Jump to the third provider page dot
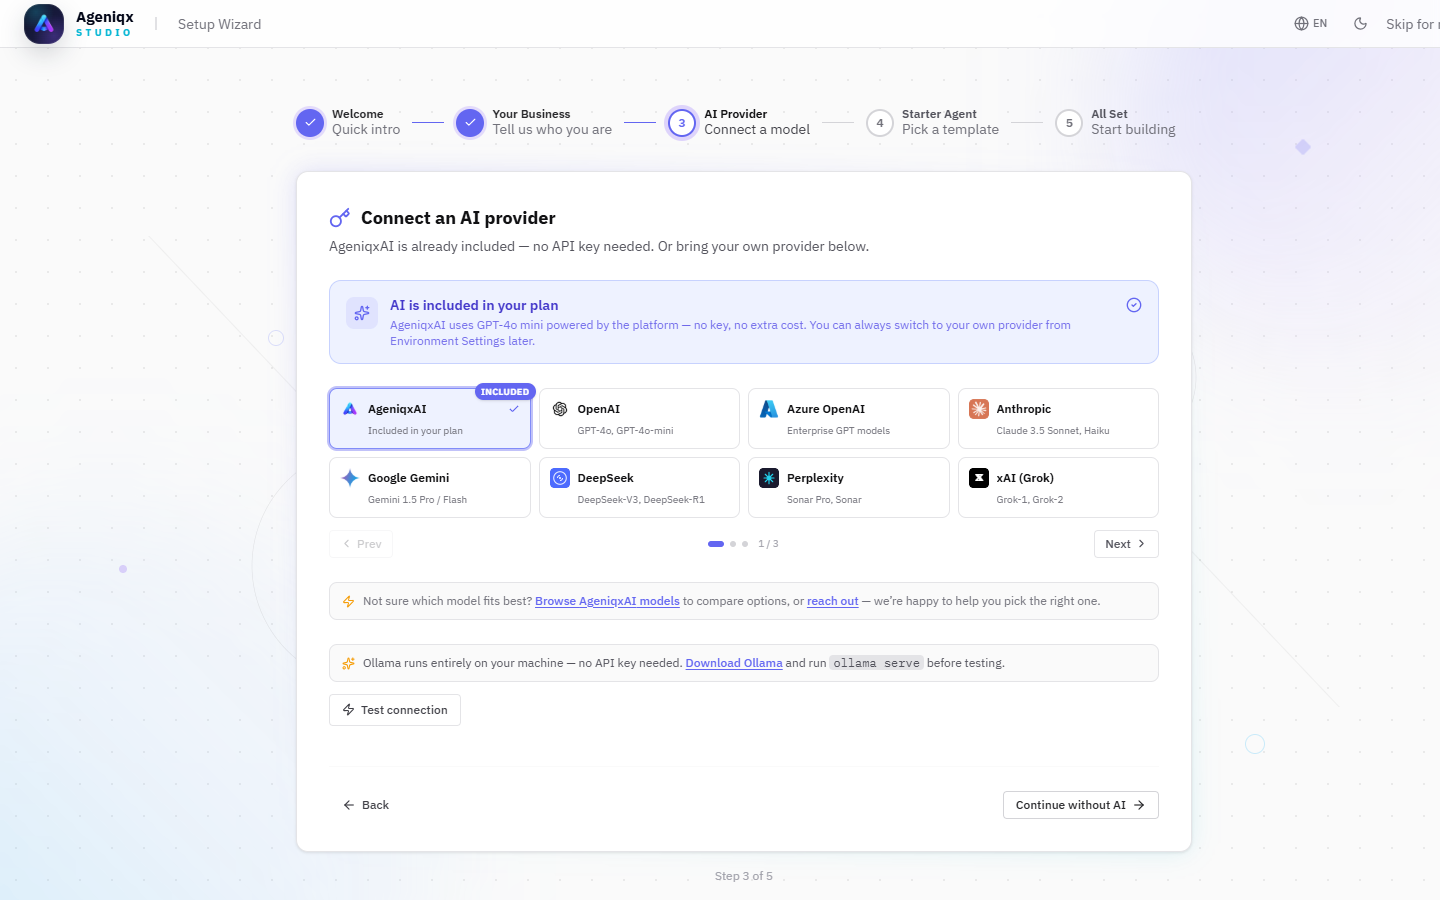 point(745,544)
